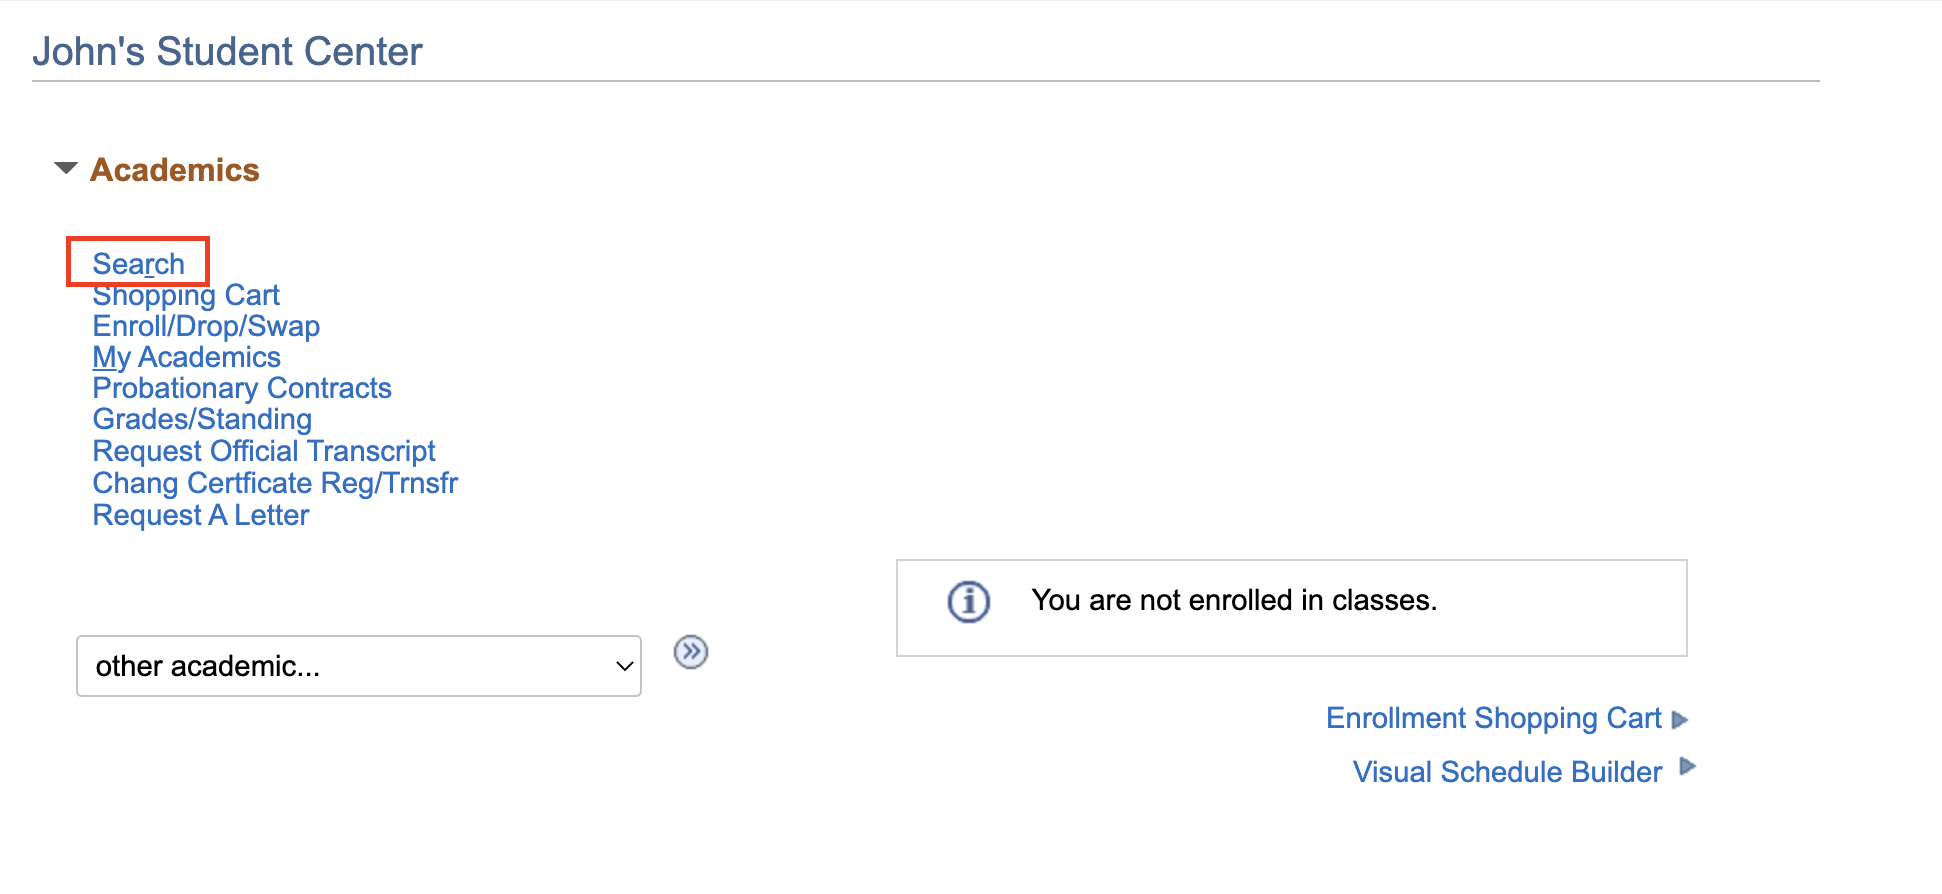Click the double-arrow Go icon
This screenshot has width=1942, height=894.
click(691, 652)
